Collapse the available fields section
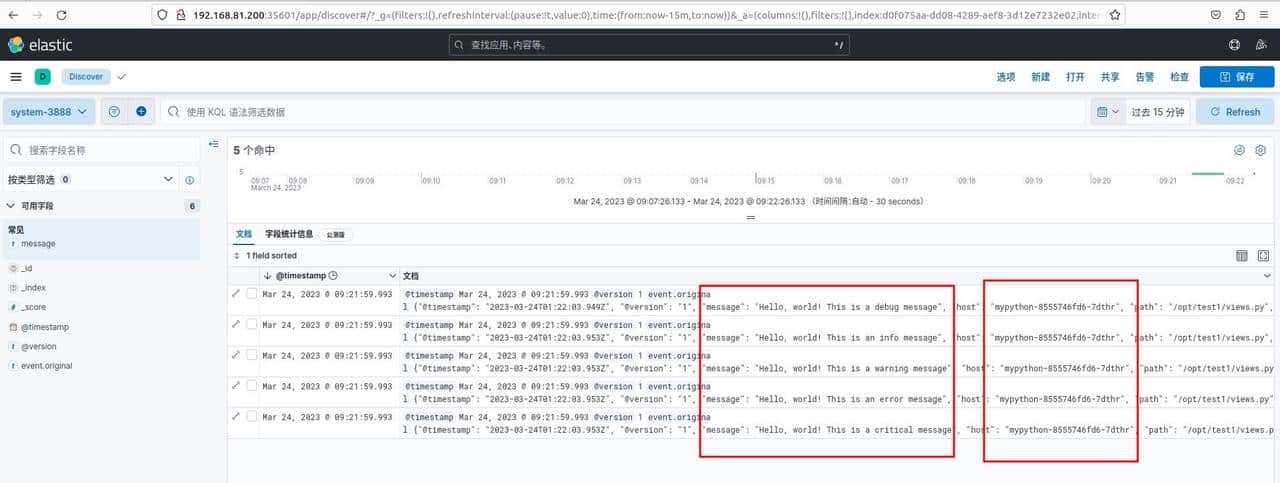This screenshot has width=1280, height=483. click(12, 206)
